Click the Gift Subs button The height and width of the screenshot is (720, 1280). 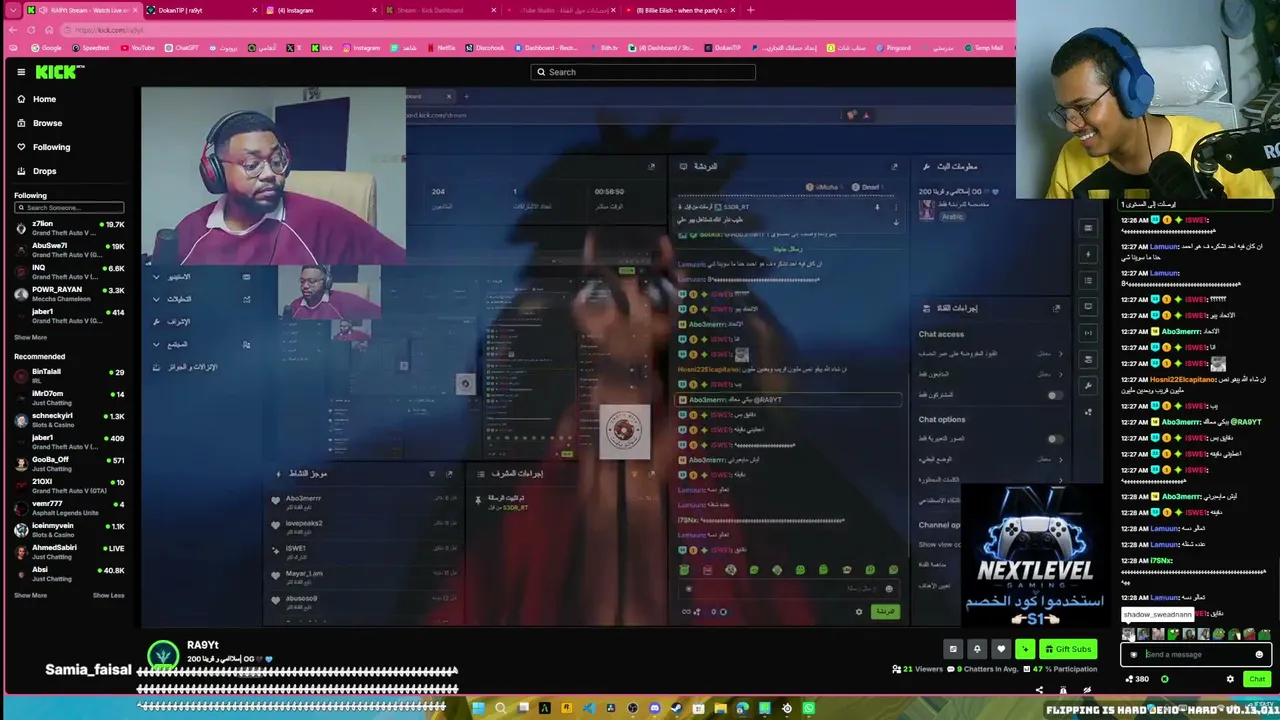click(x=1068, y=649)
